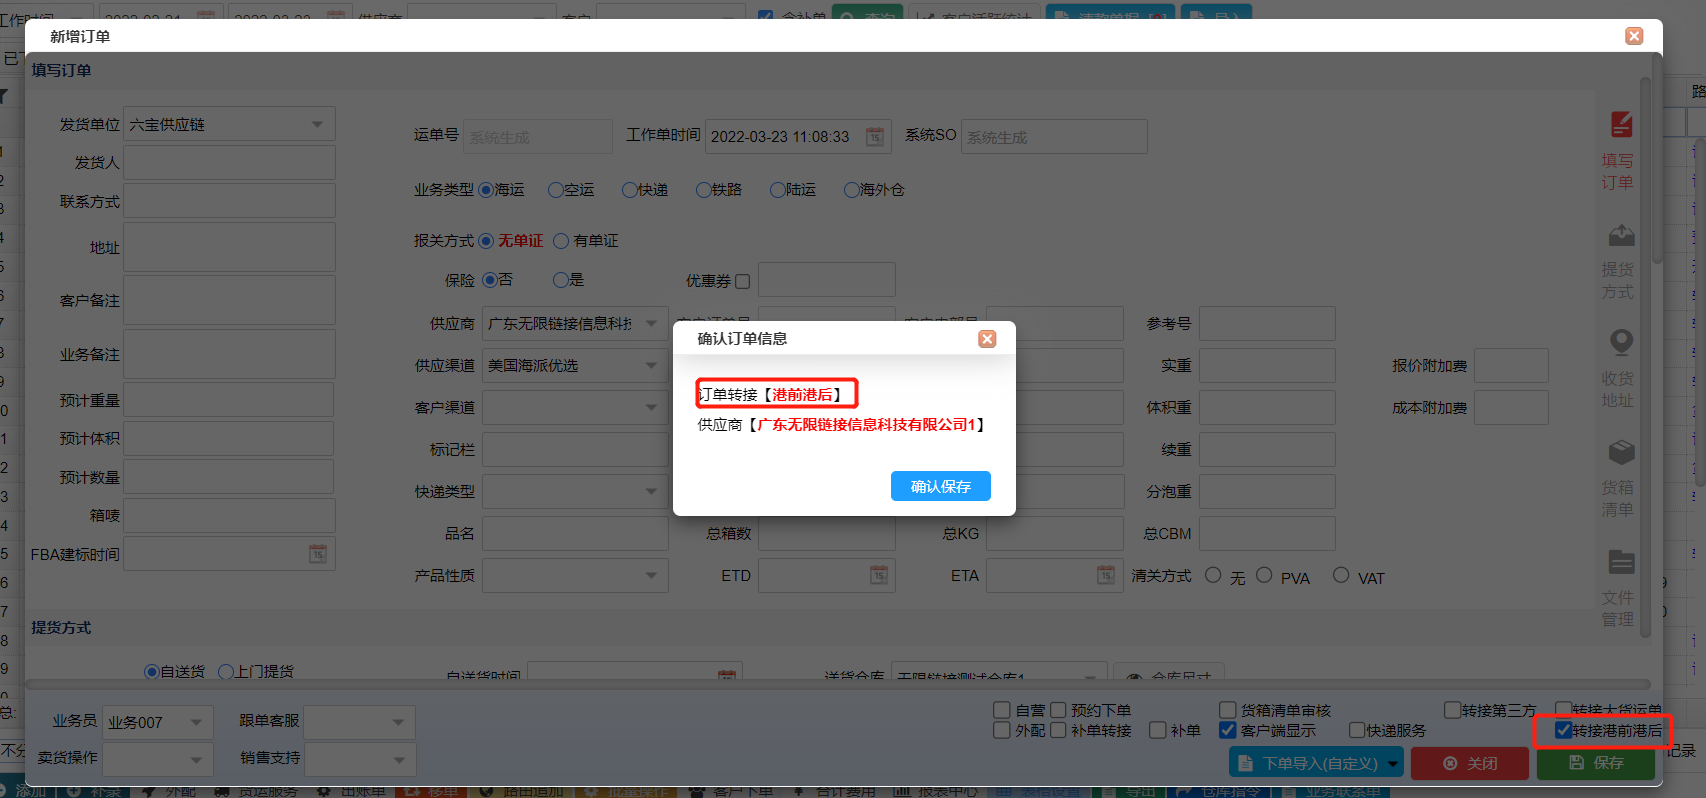1706x798 pixels.
Task: Expand the 供应商 dropdown
Action: click(651, 323)
